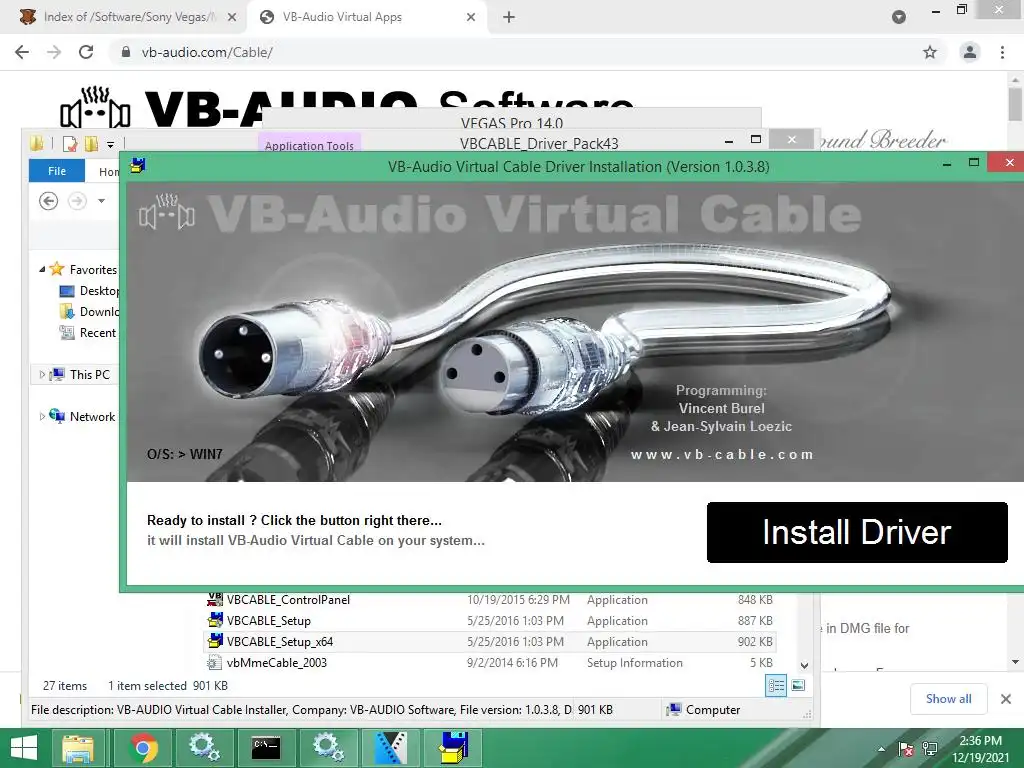Go forward in Chrome browser
This screenshot has height=768, width=1024.
tap(54, 52)
